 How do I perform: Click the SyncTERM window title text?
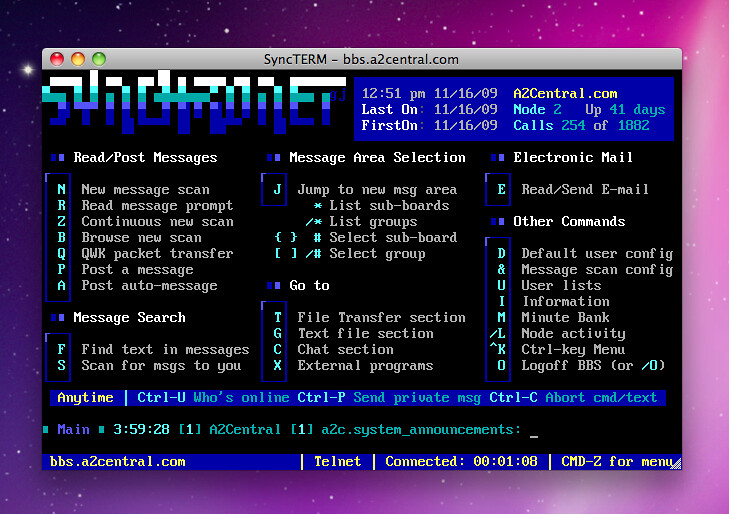(x=361, y=59)
